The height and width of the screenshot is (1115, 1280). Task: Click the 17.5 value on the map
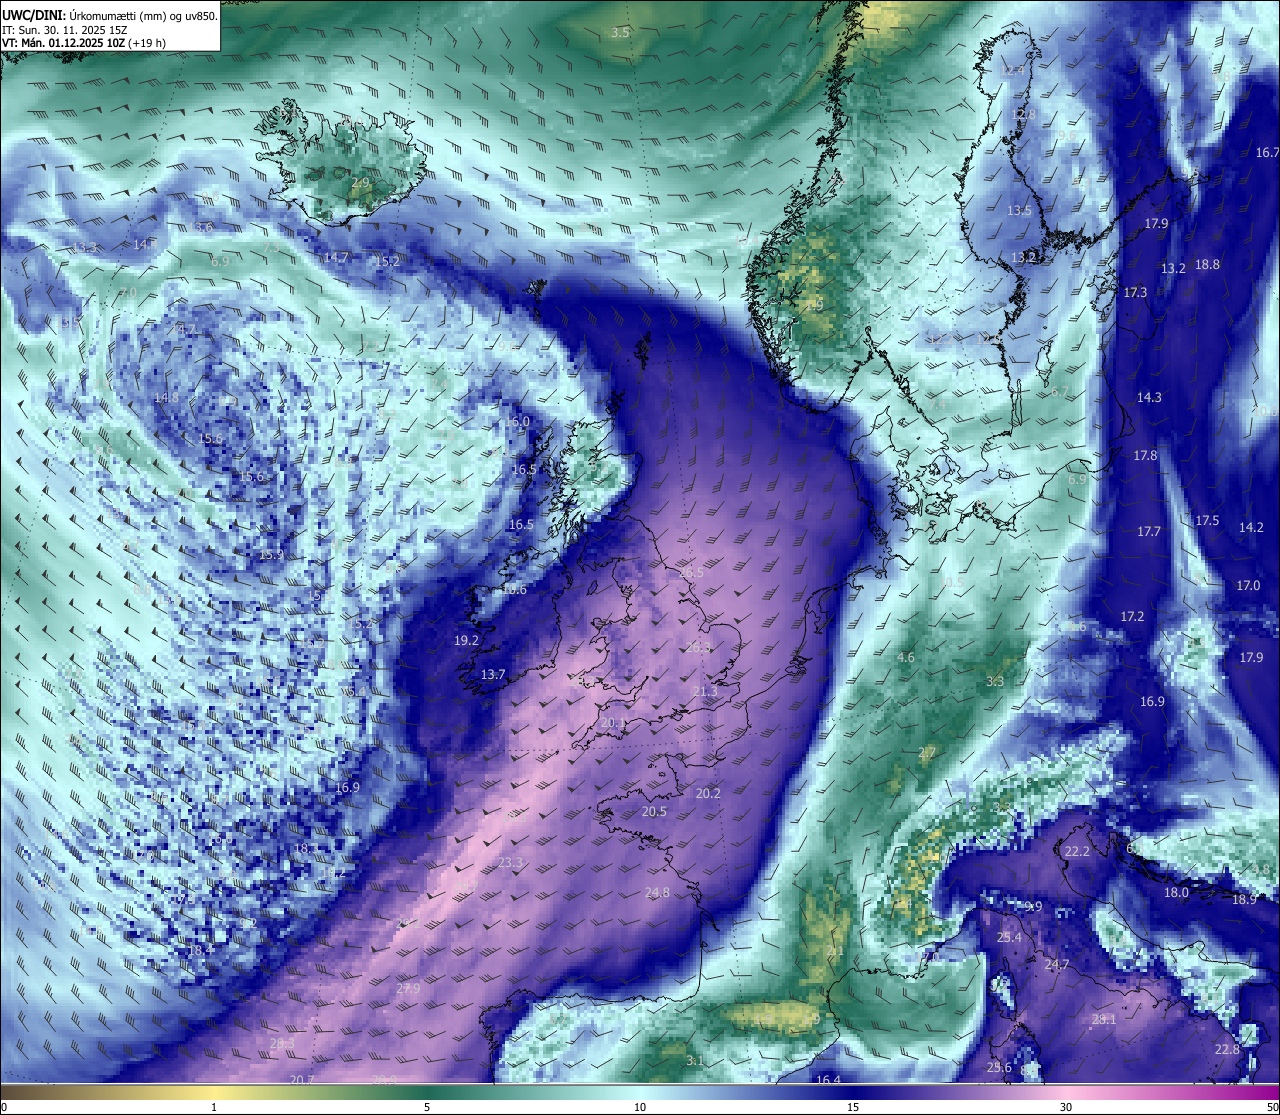(1208, 521)
